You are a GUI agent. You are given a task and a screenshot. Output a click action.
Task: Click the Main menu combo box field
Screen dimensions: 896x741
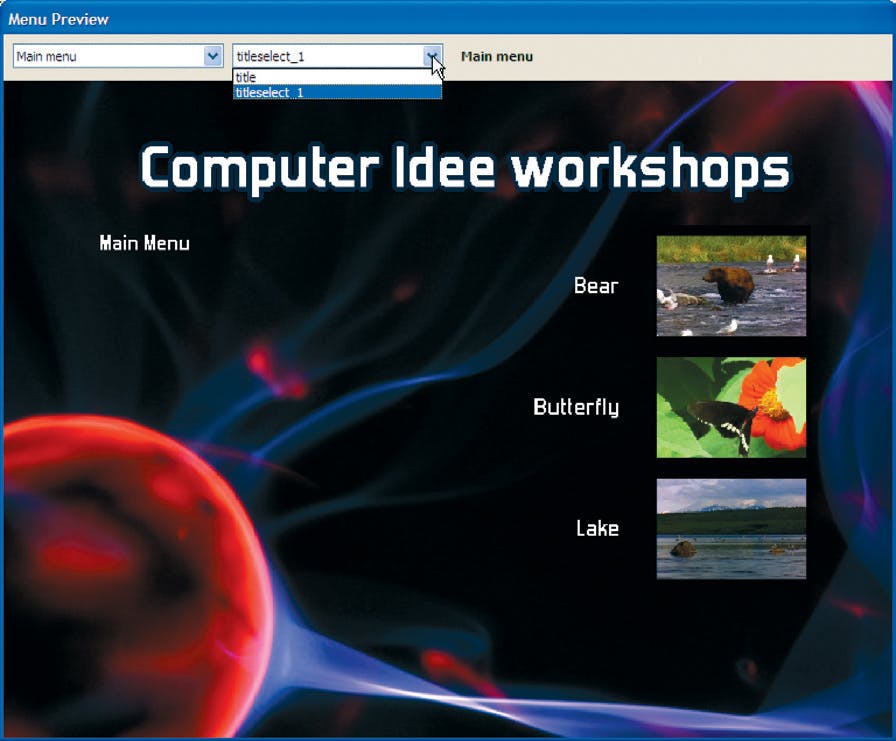click(118, 56)
